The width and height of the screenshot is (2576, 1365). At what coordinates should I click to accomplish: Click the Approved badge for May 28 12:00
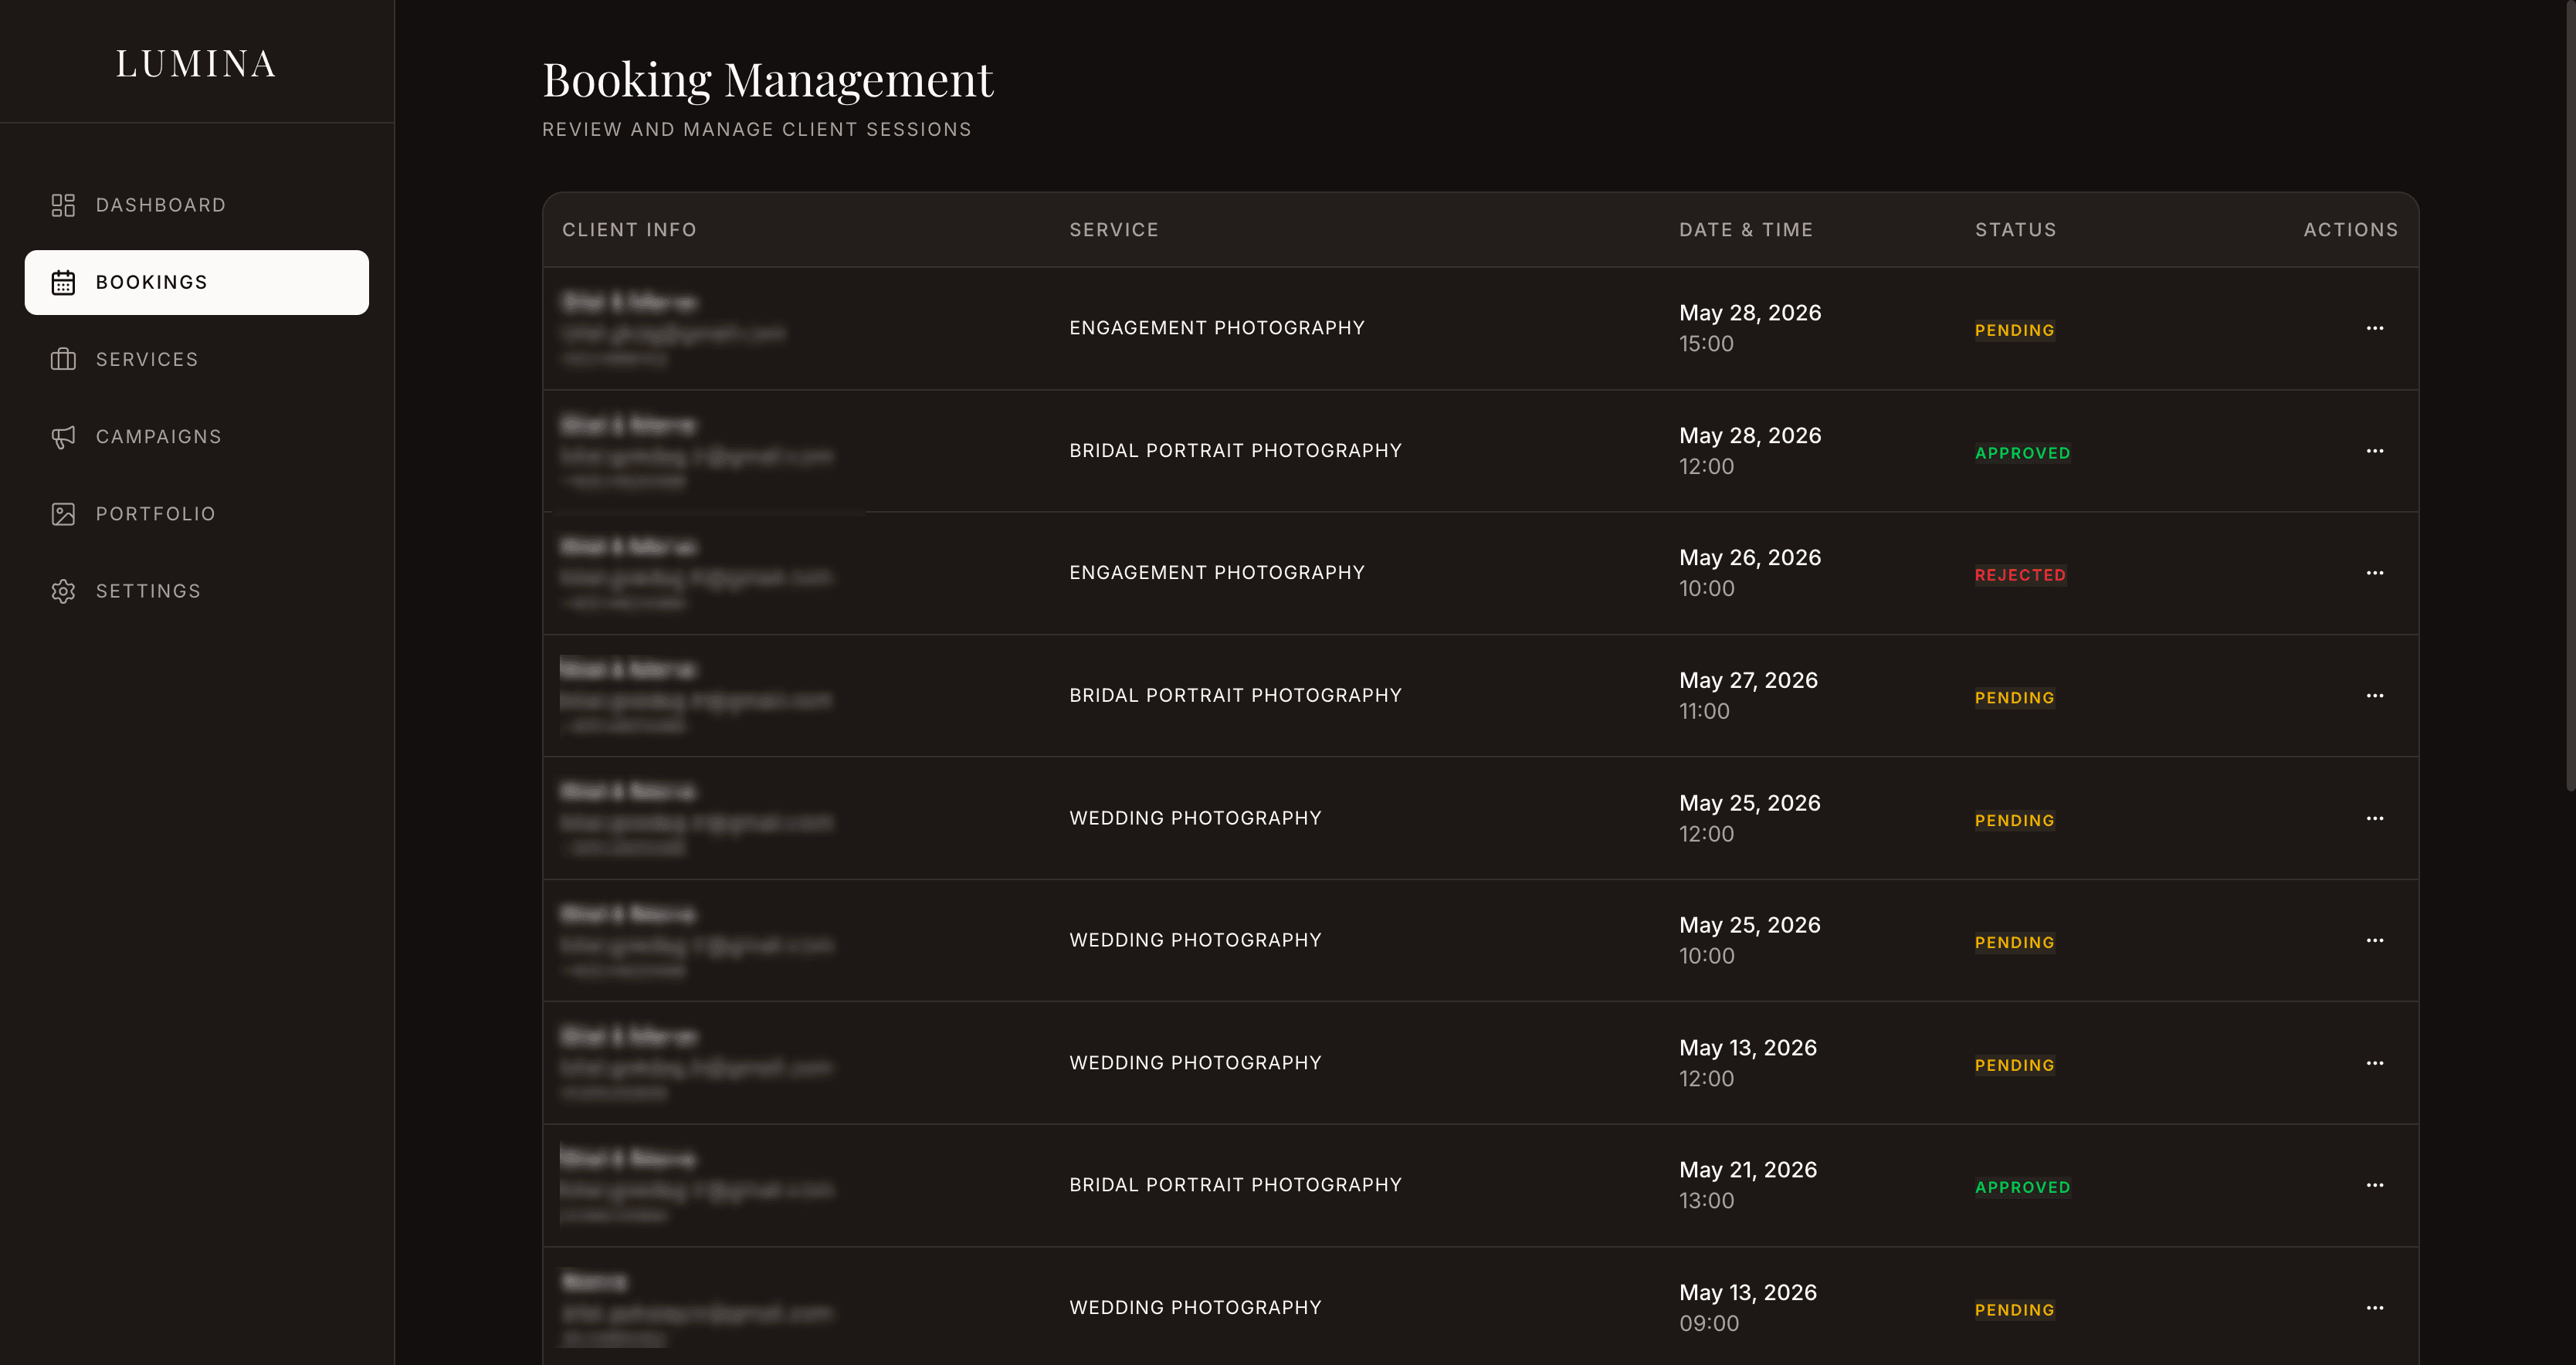[2022, 453]
